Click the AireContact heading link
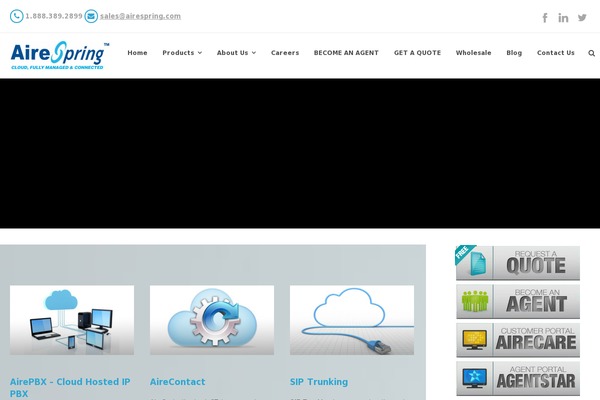The image size is (600, 400). pos(178,382)
